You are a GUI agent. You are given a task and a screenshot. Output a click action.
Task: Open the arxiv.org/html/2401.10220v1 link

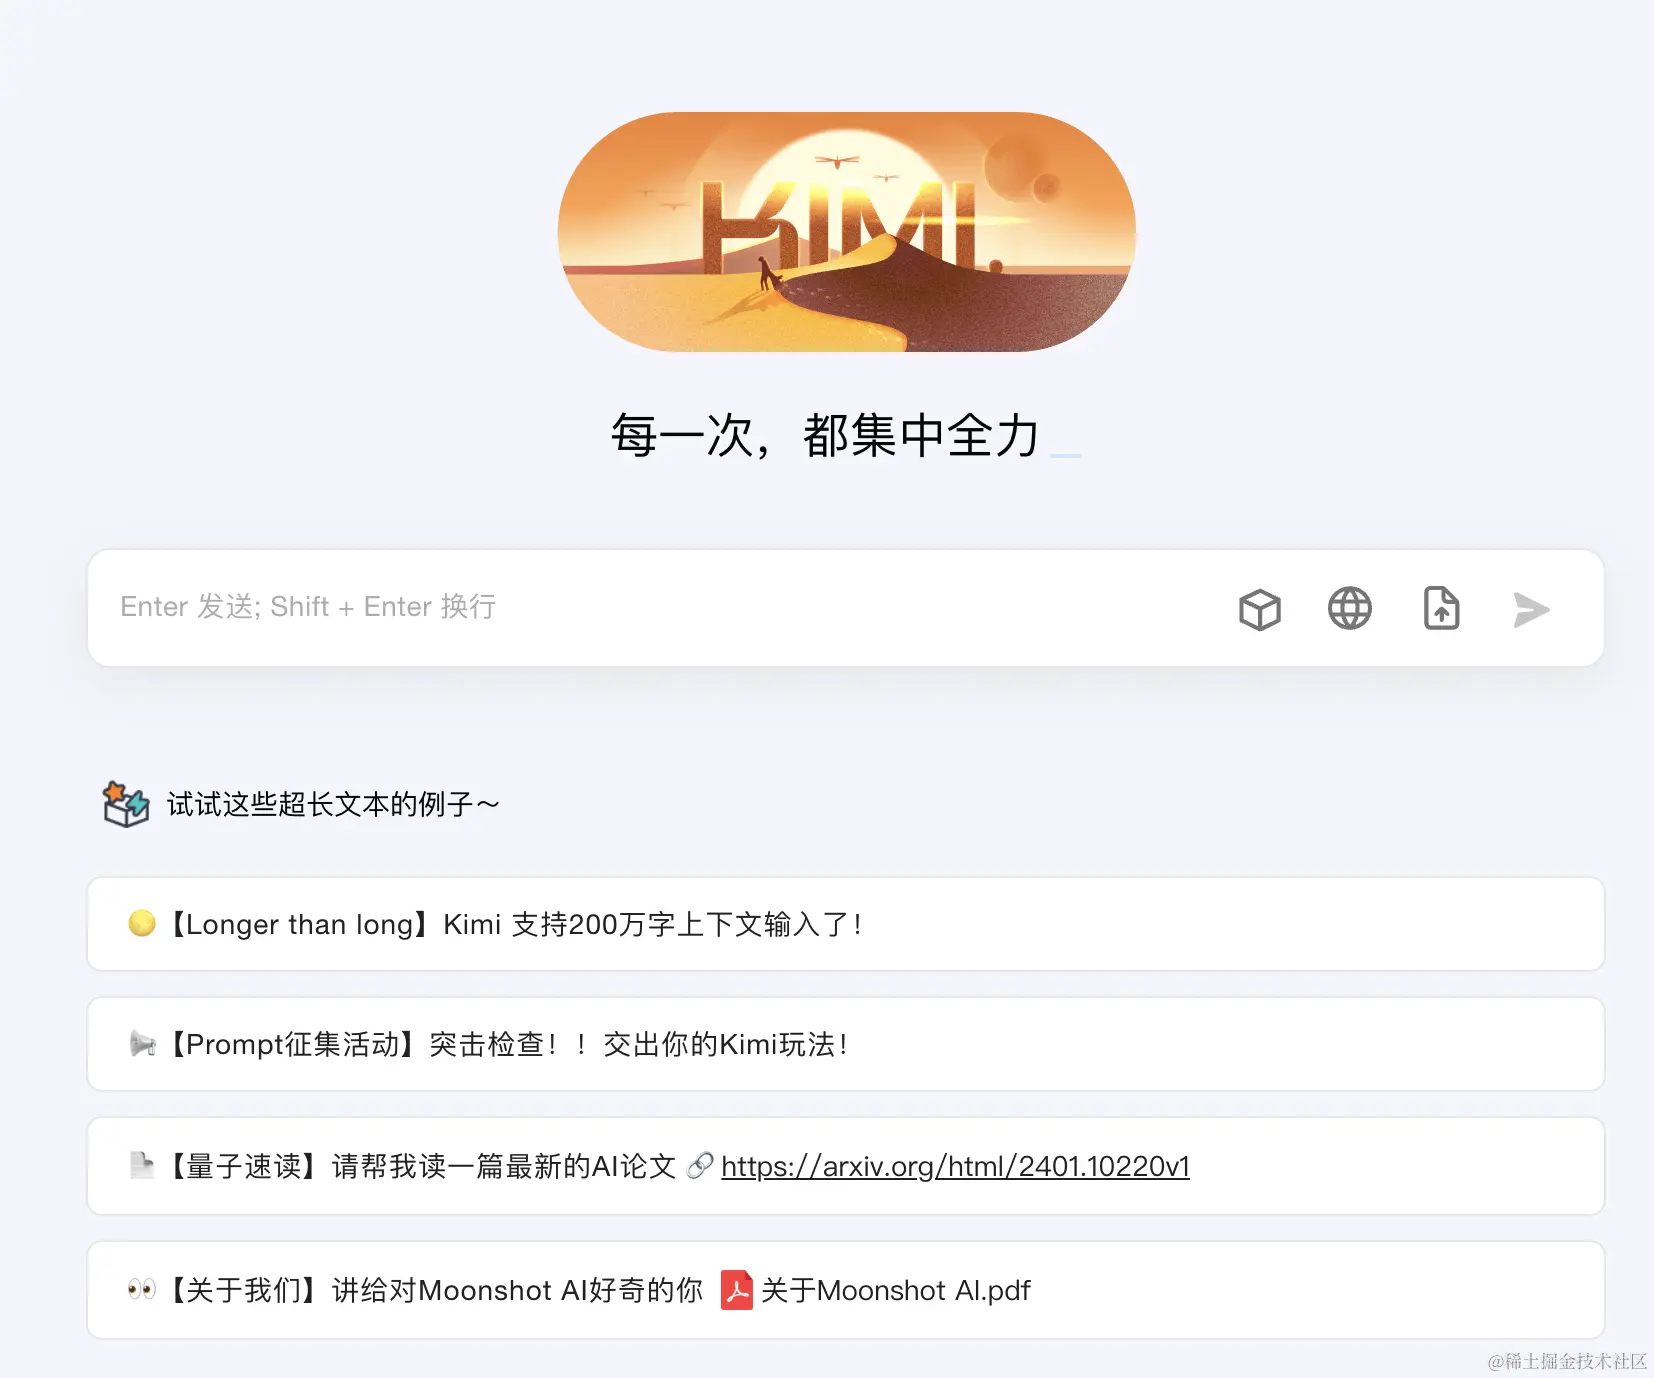[x=955, y=1166]
